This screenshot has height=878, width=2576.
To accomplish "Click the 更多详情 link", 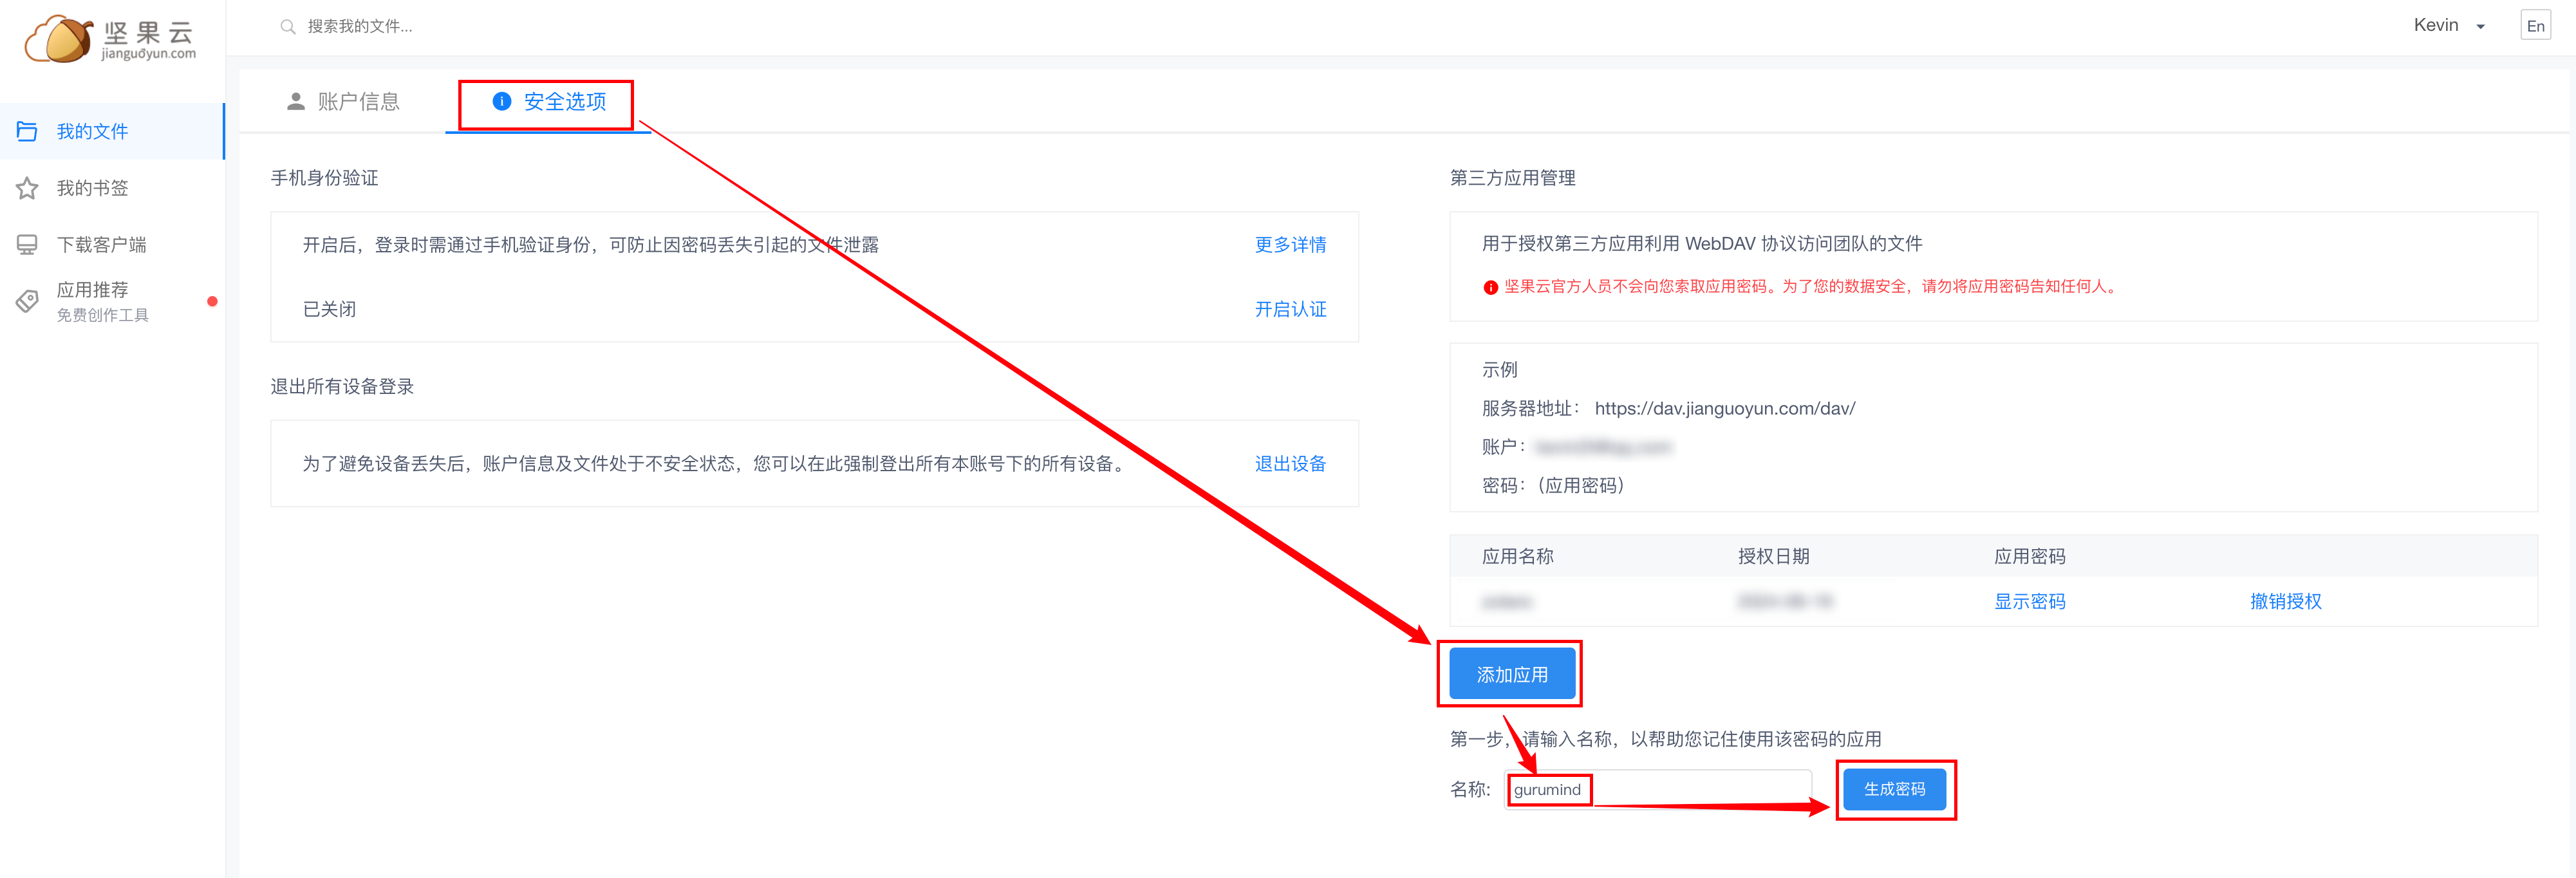I will click(x=1290, y=245).
